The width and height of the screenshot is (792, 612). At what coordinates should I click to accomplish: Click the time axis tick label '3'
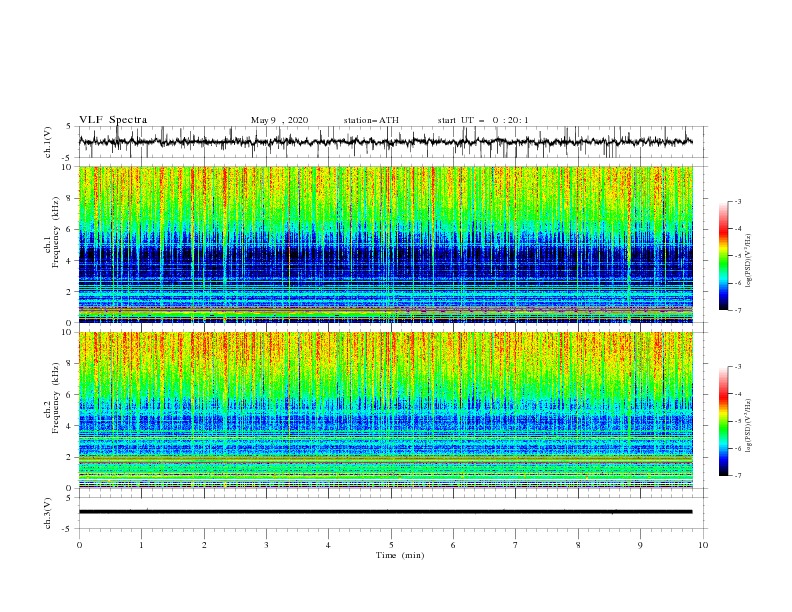click(266, 545)
